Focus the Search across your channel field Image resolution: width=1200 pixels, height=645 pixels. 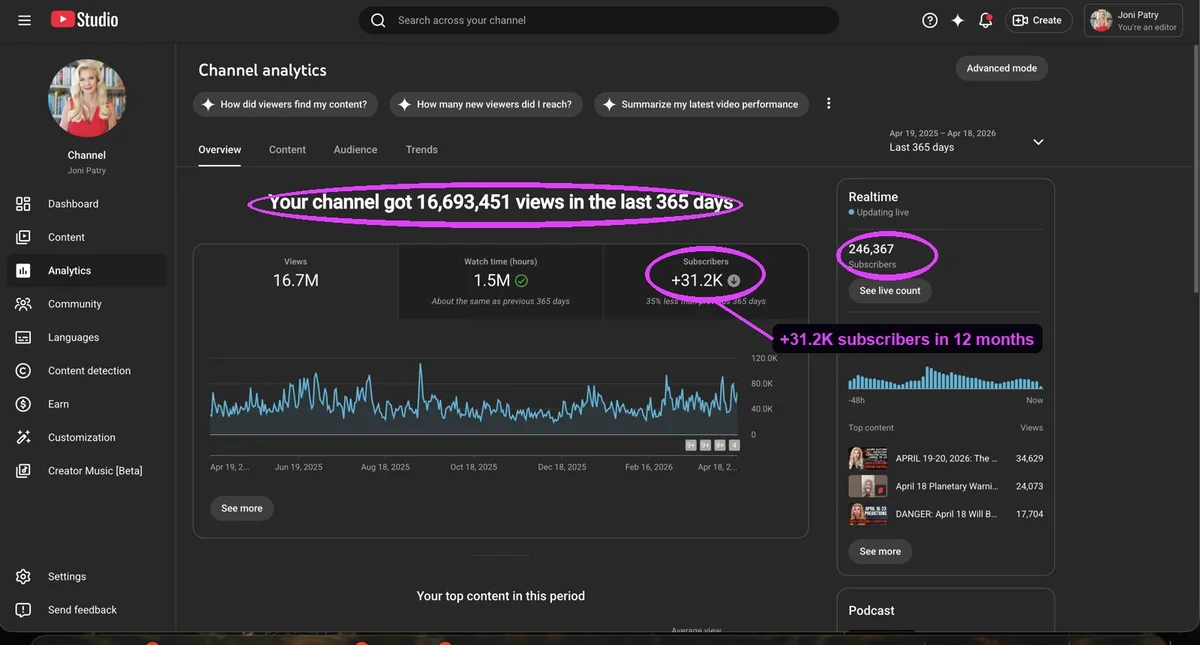[x=598, y=20]
